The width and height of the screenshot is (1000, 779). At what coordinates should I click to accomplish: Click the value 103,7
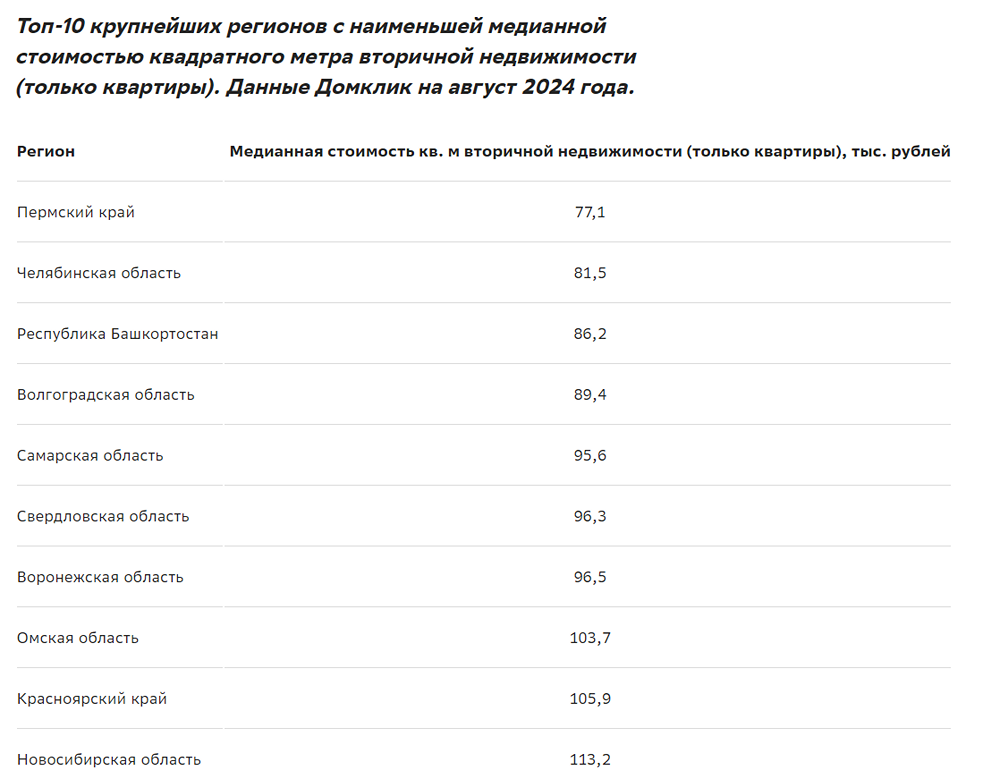click(x=590, y=638)
